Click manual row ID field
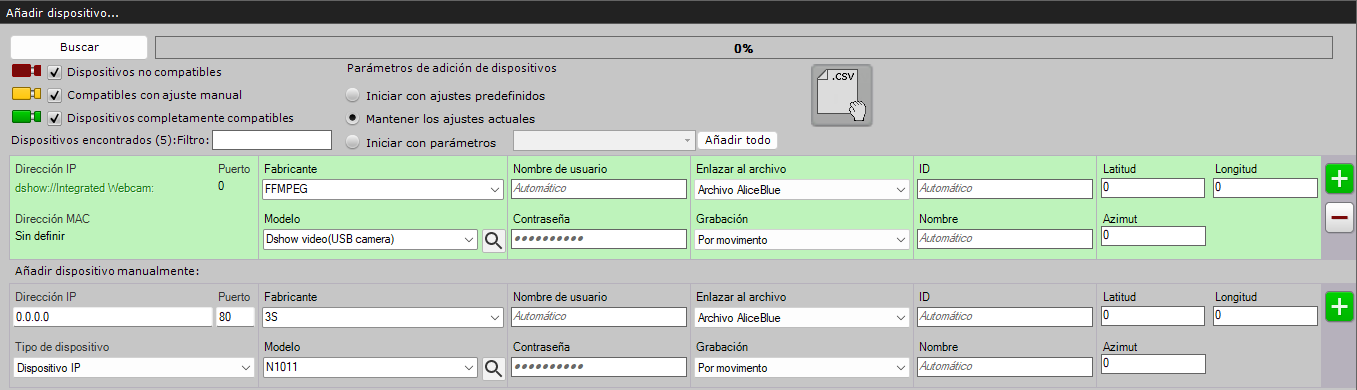The image size is (1357, 390). tap(1005, 317)
